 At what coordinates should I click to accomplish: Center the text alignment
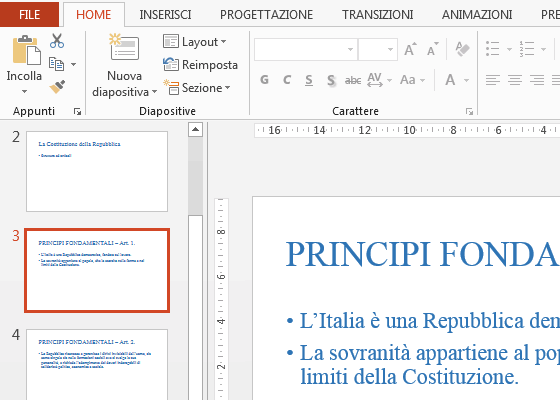pos(515,80)
